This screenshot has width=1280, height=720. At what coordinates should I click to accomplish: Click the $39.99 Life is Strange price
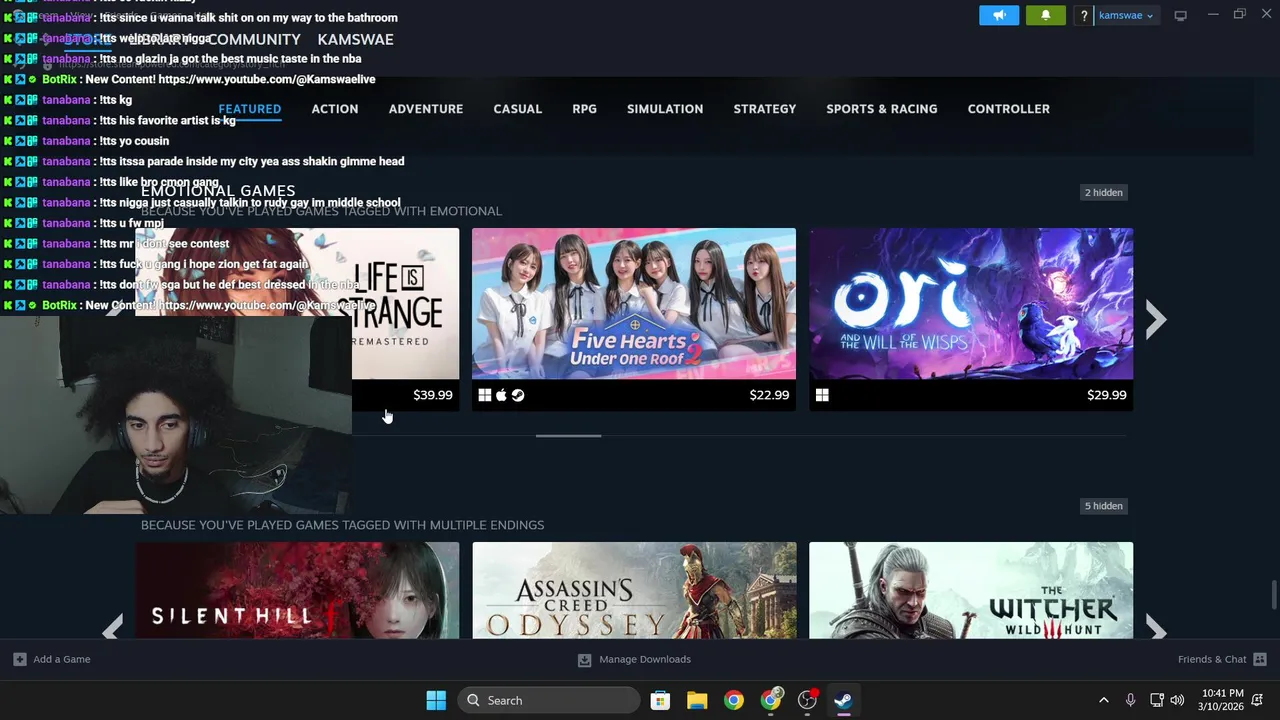[433, 395]
